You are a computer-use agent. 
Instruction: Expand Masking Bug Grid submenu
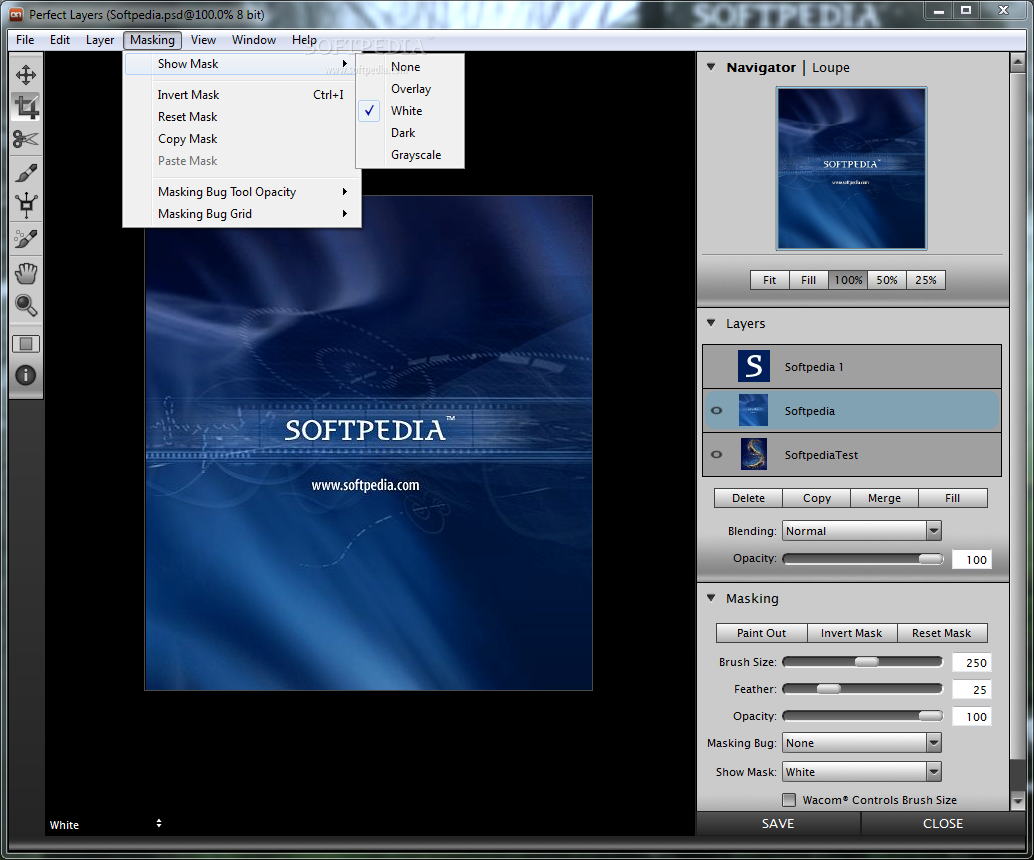click(x=242, y=214)
